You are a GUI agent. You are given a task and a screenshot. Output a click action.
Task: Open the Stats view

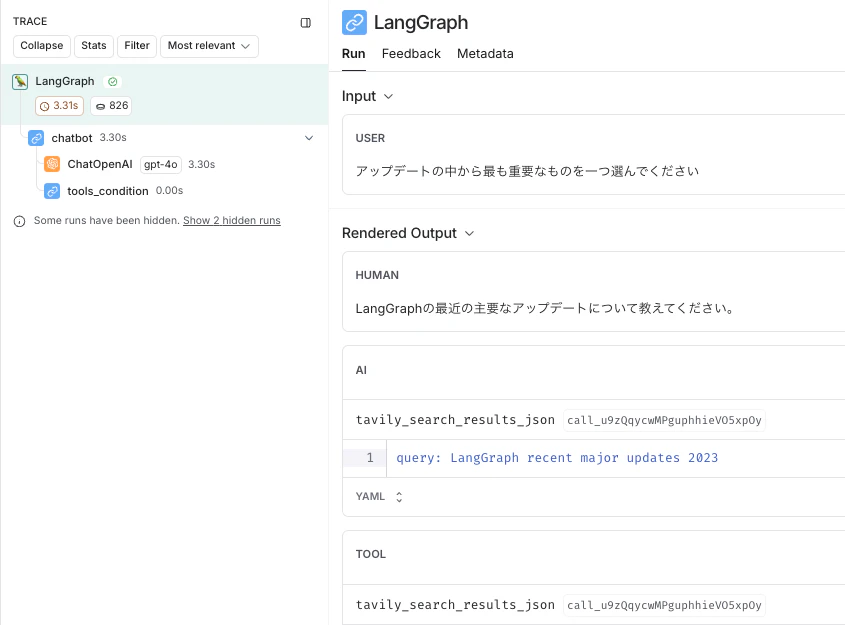pyautogui.click(x=94, y=46)
